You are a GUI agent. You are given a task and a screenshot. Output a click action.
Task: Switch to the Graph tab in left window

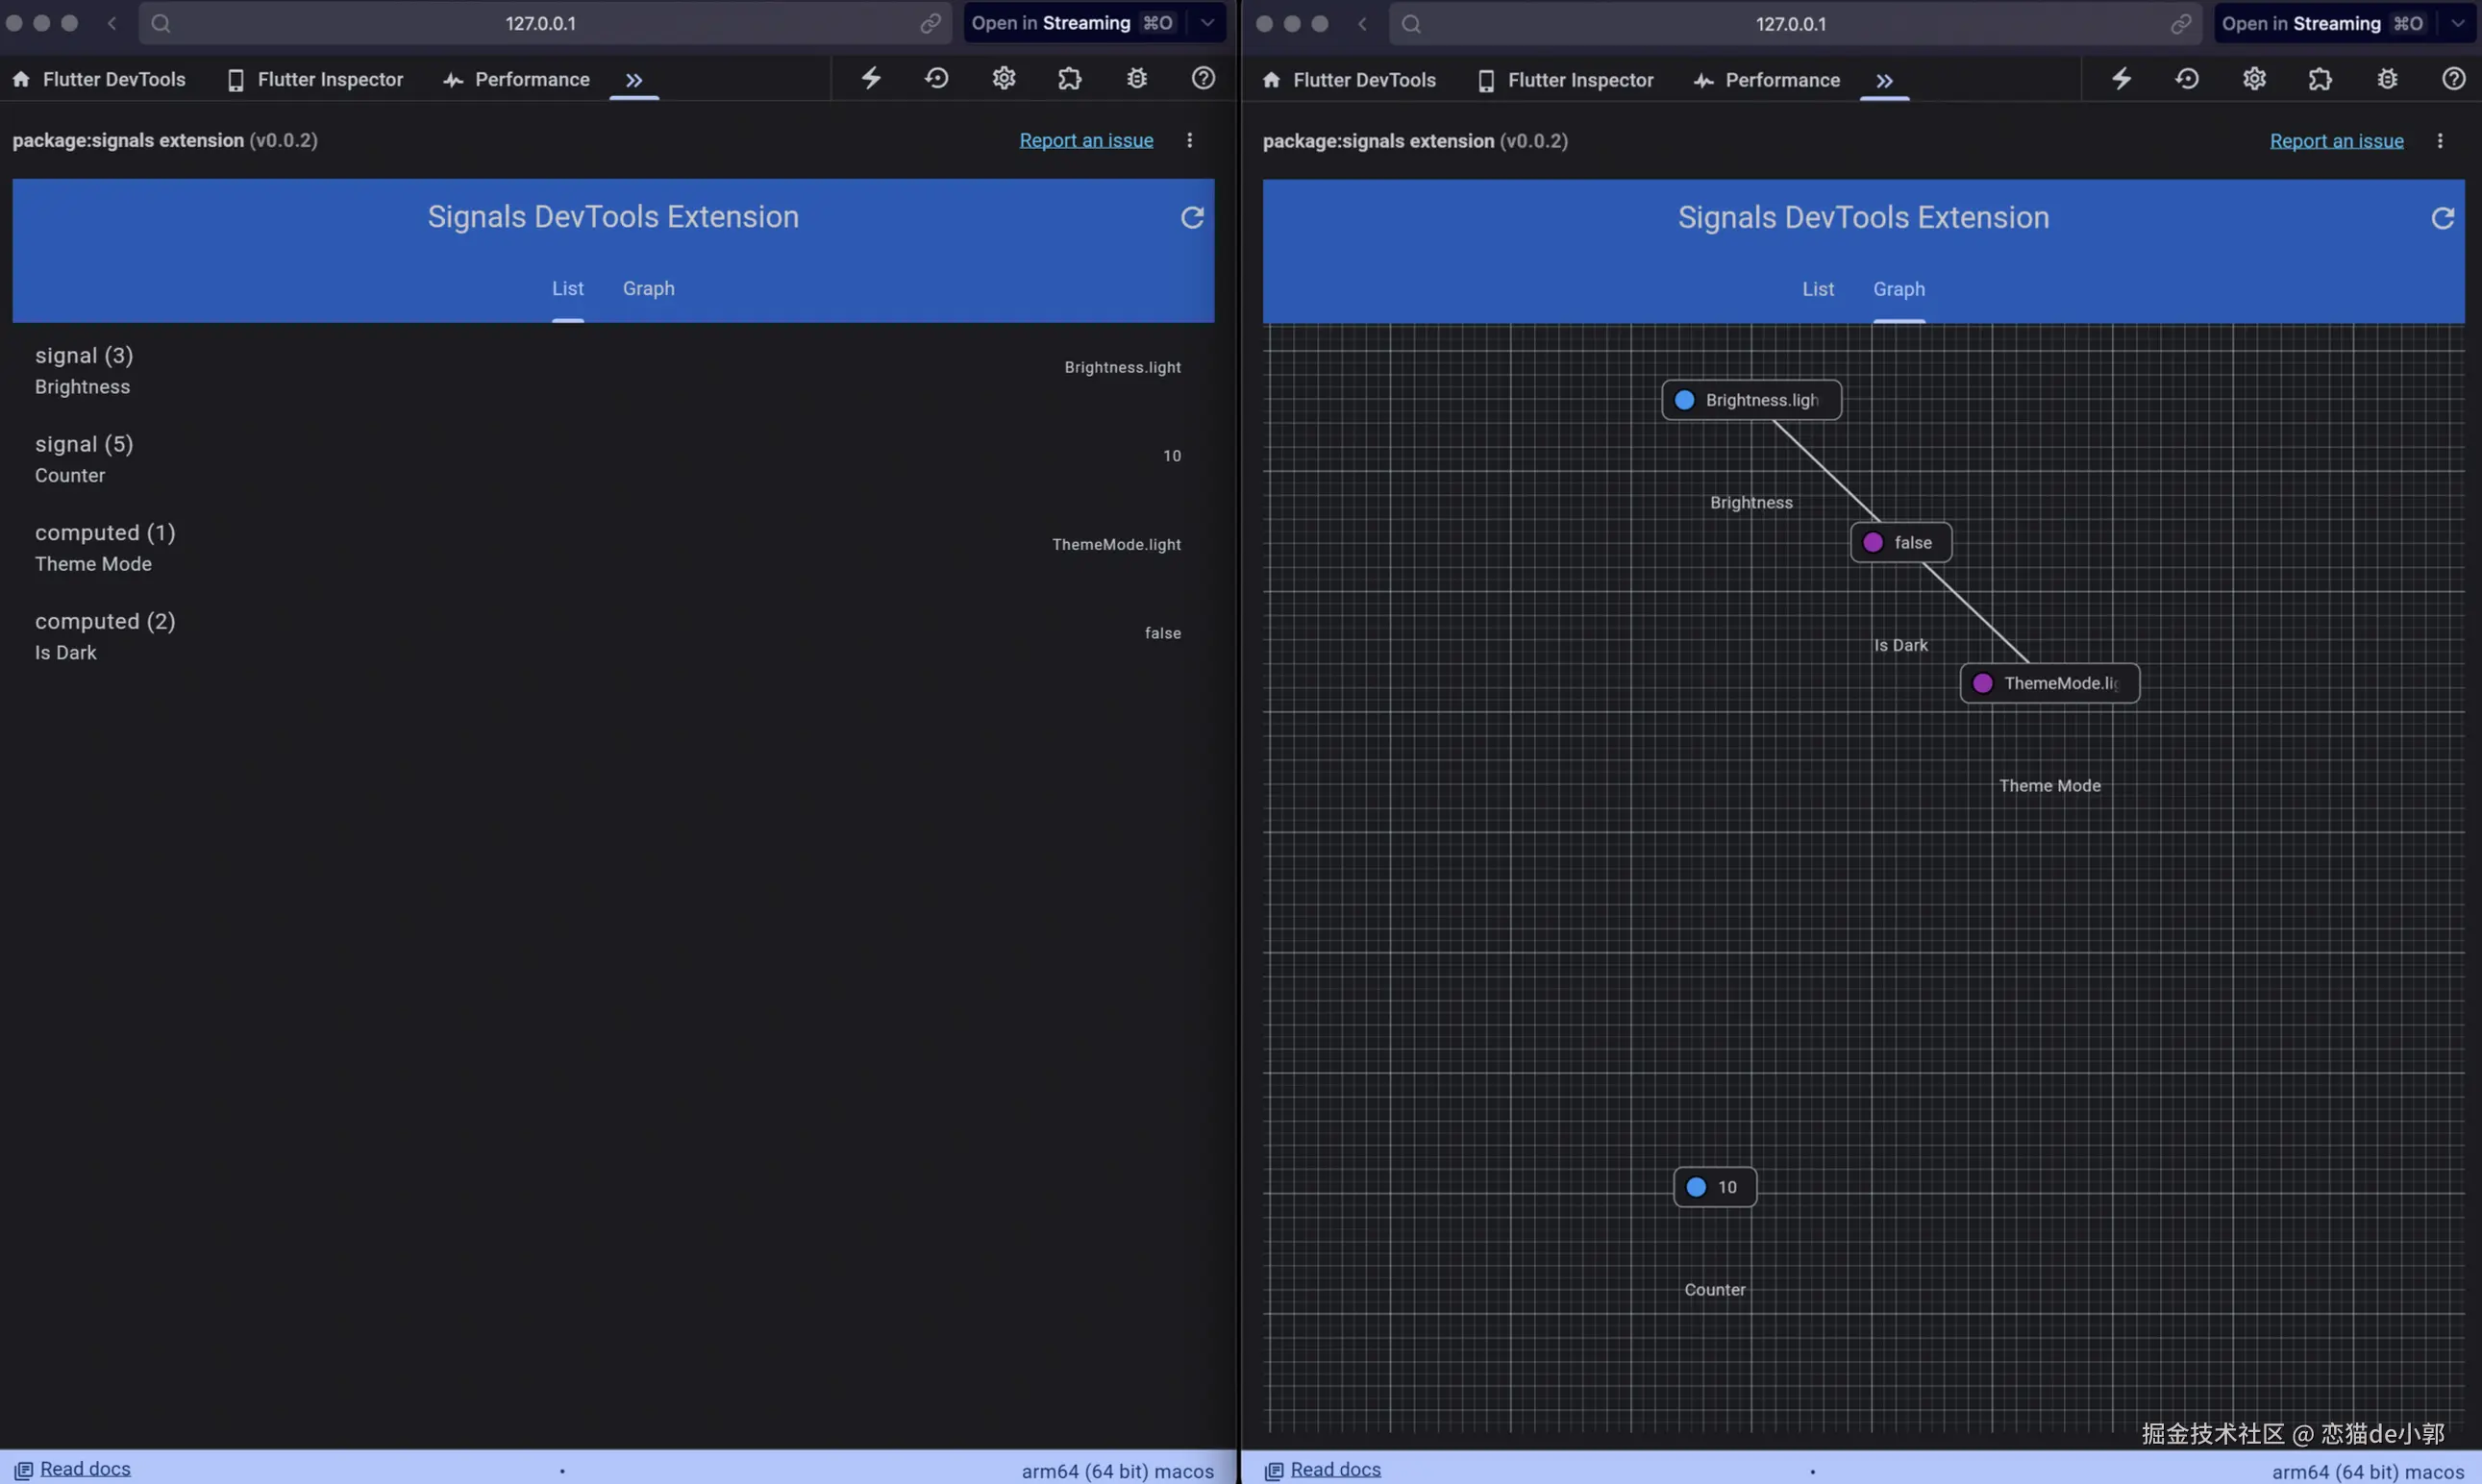[x=648, y=288]
